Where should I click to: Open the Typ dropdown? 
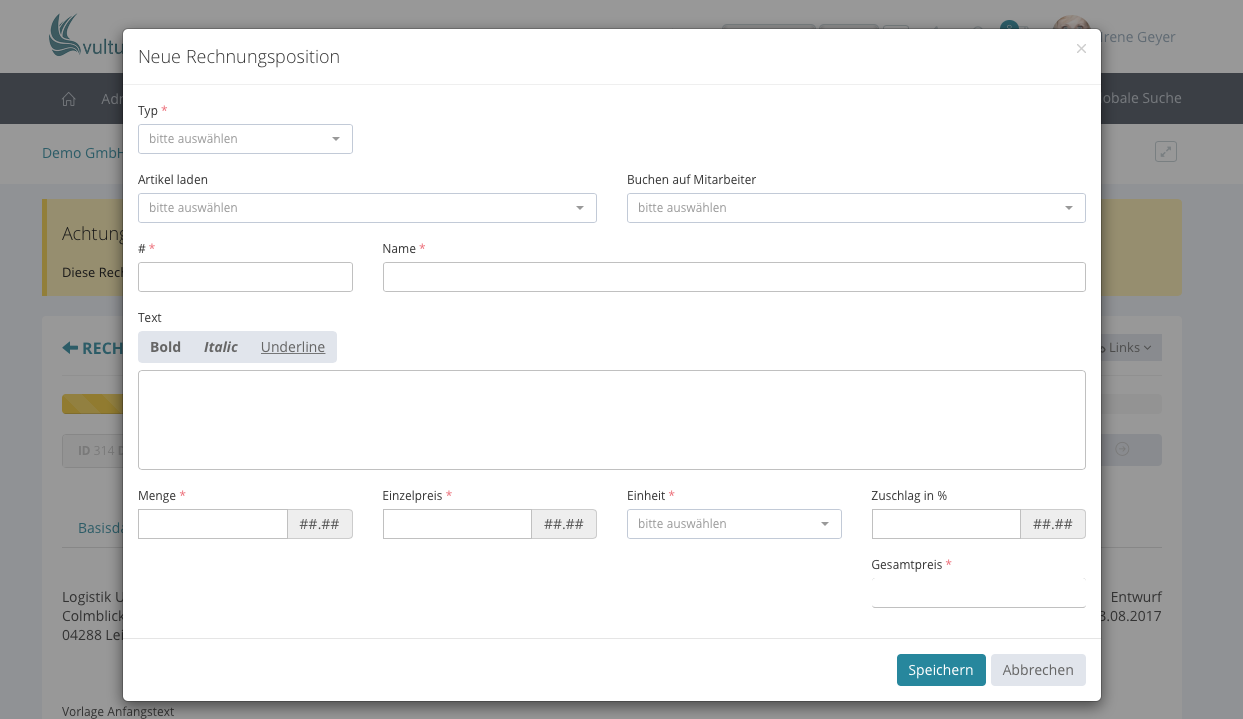[x=245, y=139]
